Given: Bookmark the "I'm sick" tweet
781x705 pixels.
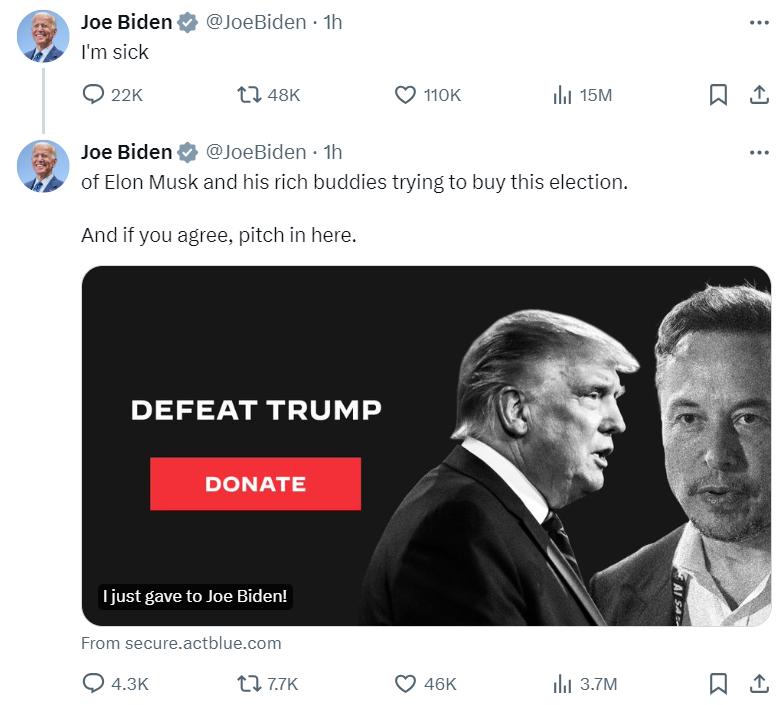Looking at the screenshot, I should (718, 95).
